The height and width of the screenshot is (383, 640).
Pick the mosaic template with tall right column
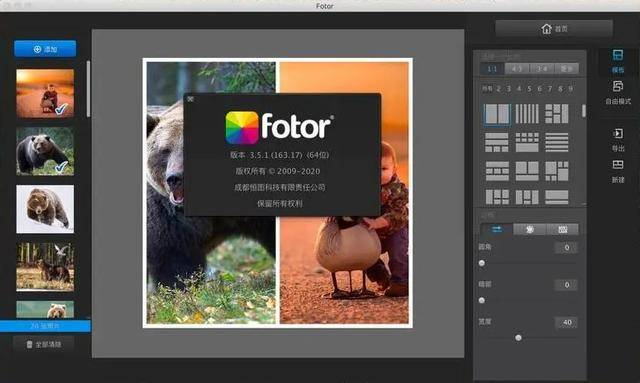point(557,114)
